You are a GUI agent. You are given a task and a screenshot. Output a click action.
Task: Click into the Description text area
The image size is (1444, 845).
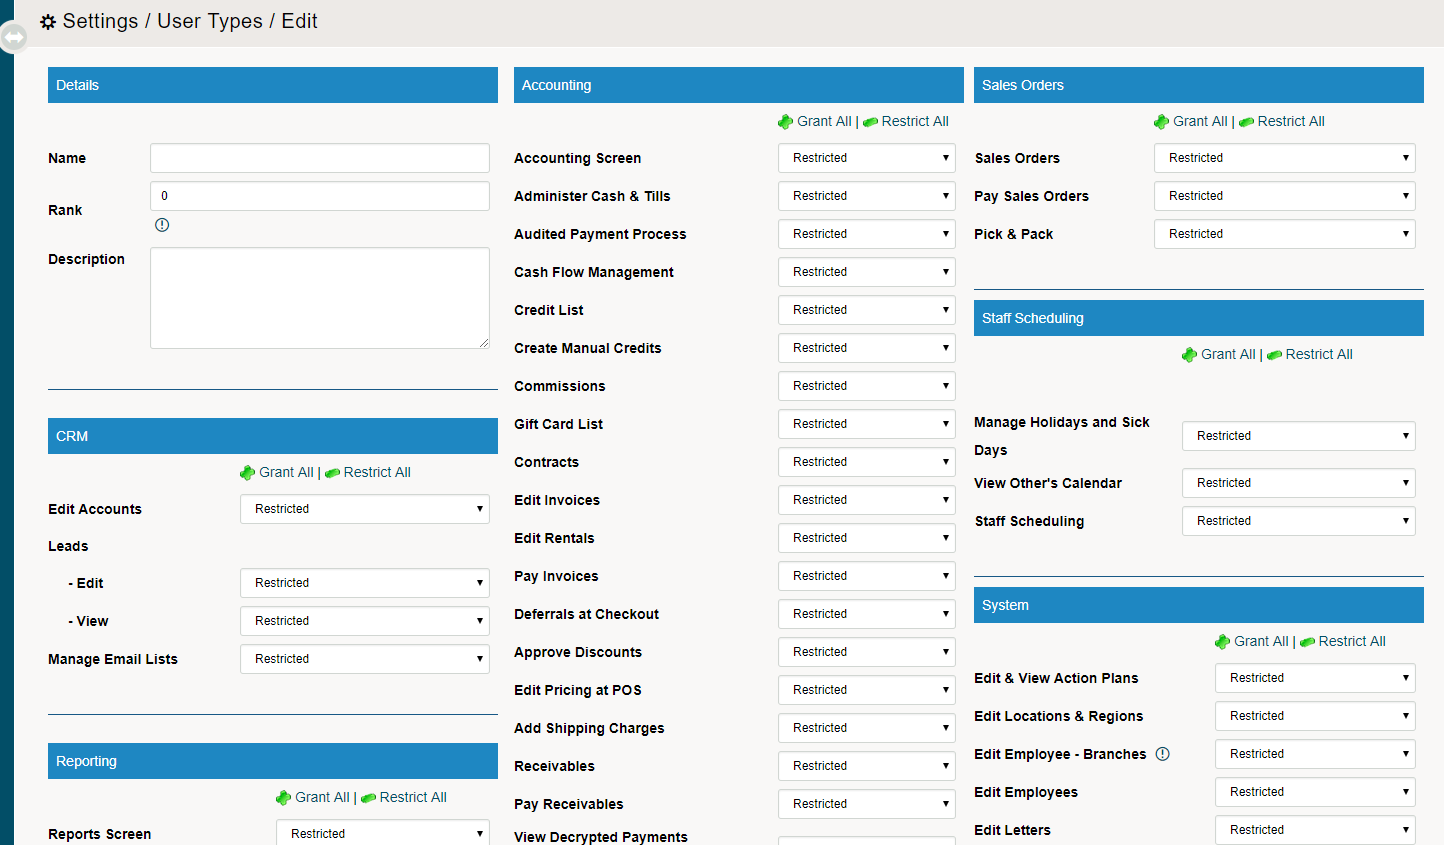tap(319, 298)
